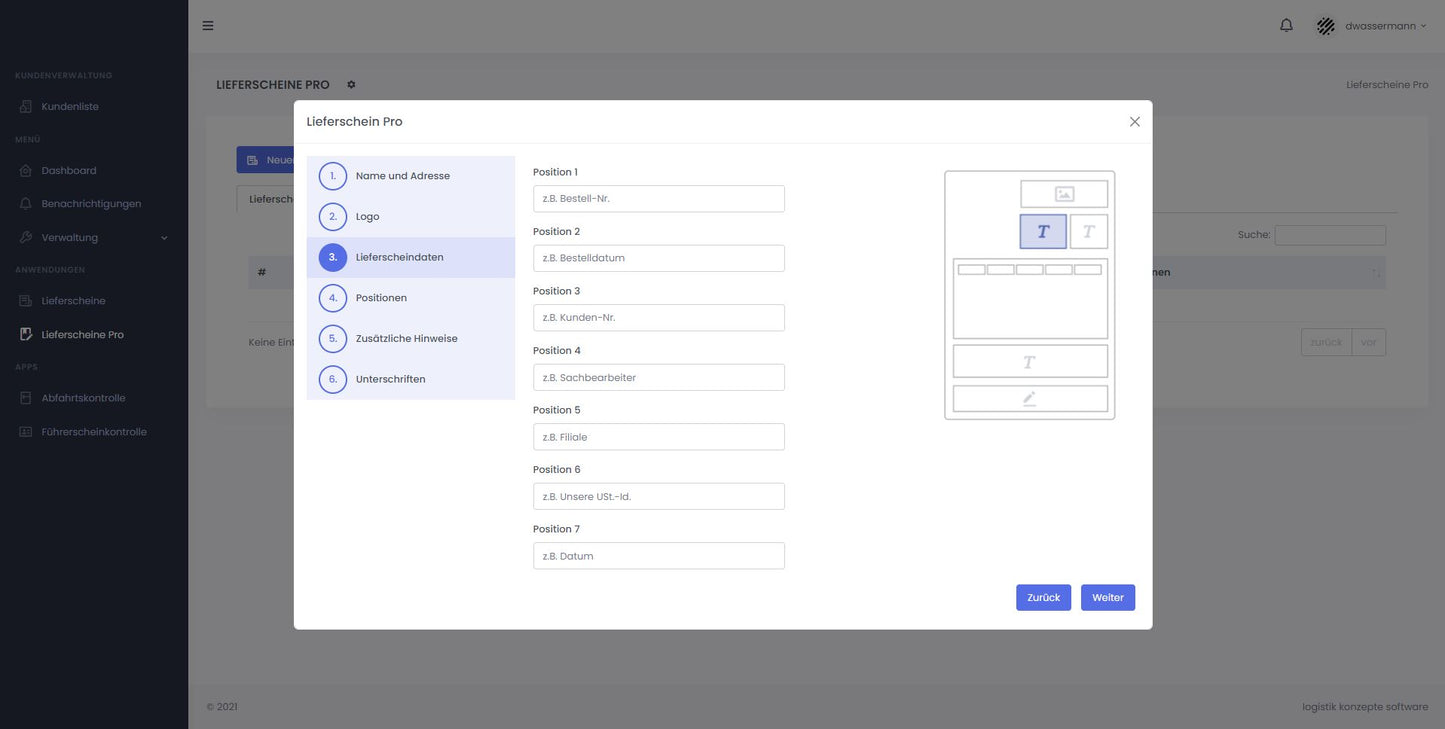Click the image placeholder in layout preview

(x=1064, y=194)
